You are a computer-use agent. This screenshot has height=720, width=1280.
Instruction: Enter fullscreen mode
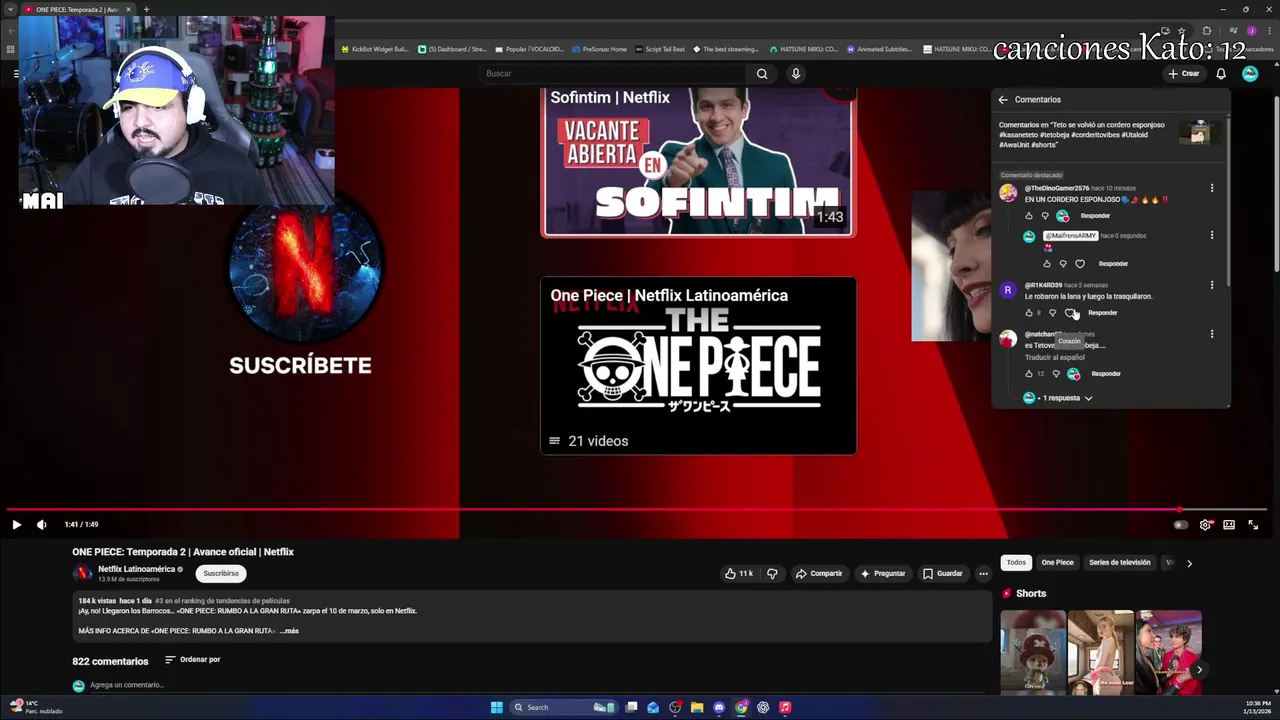tap(1253, 524)
